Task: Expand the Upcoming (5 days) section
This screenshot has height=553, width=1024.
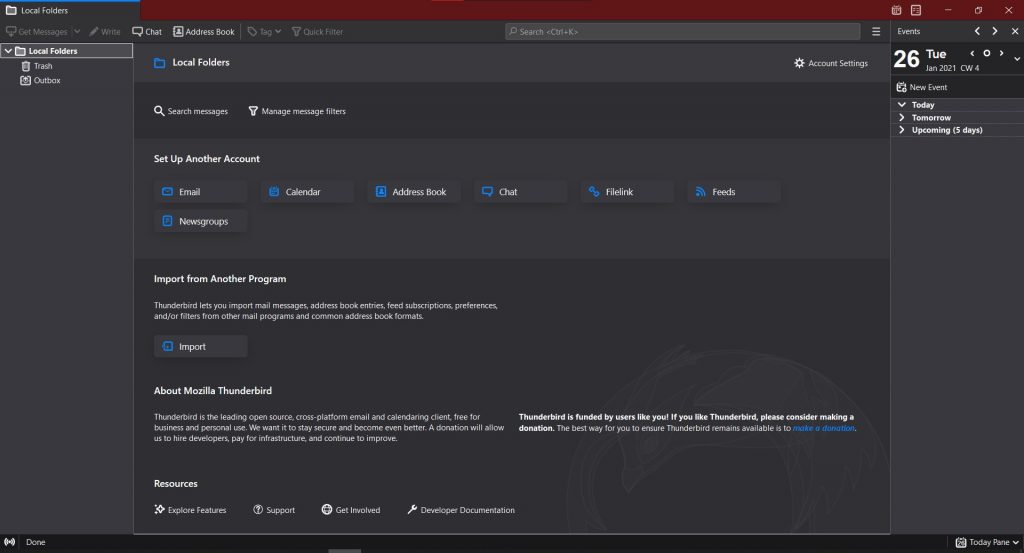Action: 901,130
